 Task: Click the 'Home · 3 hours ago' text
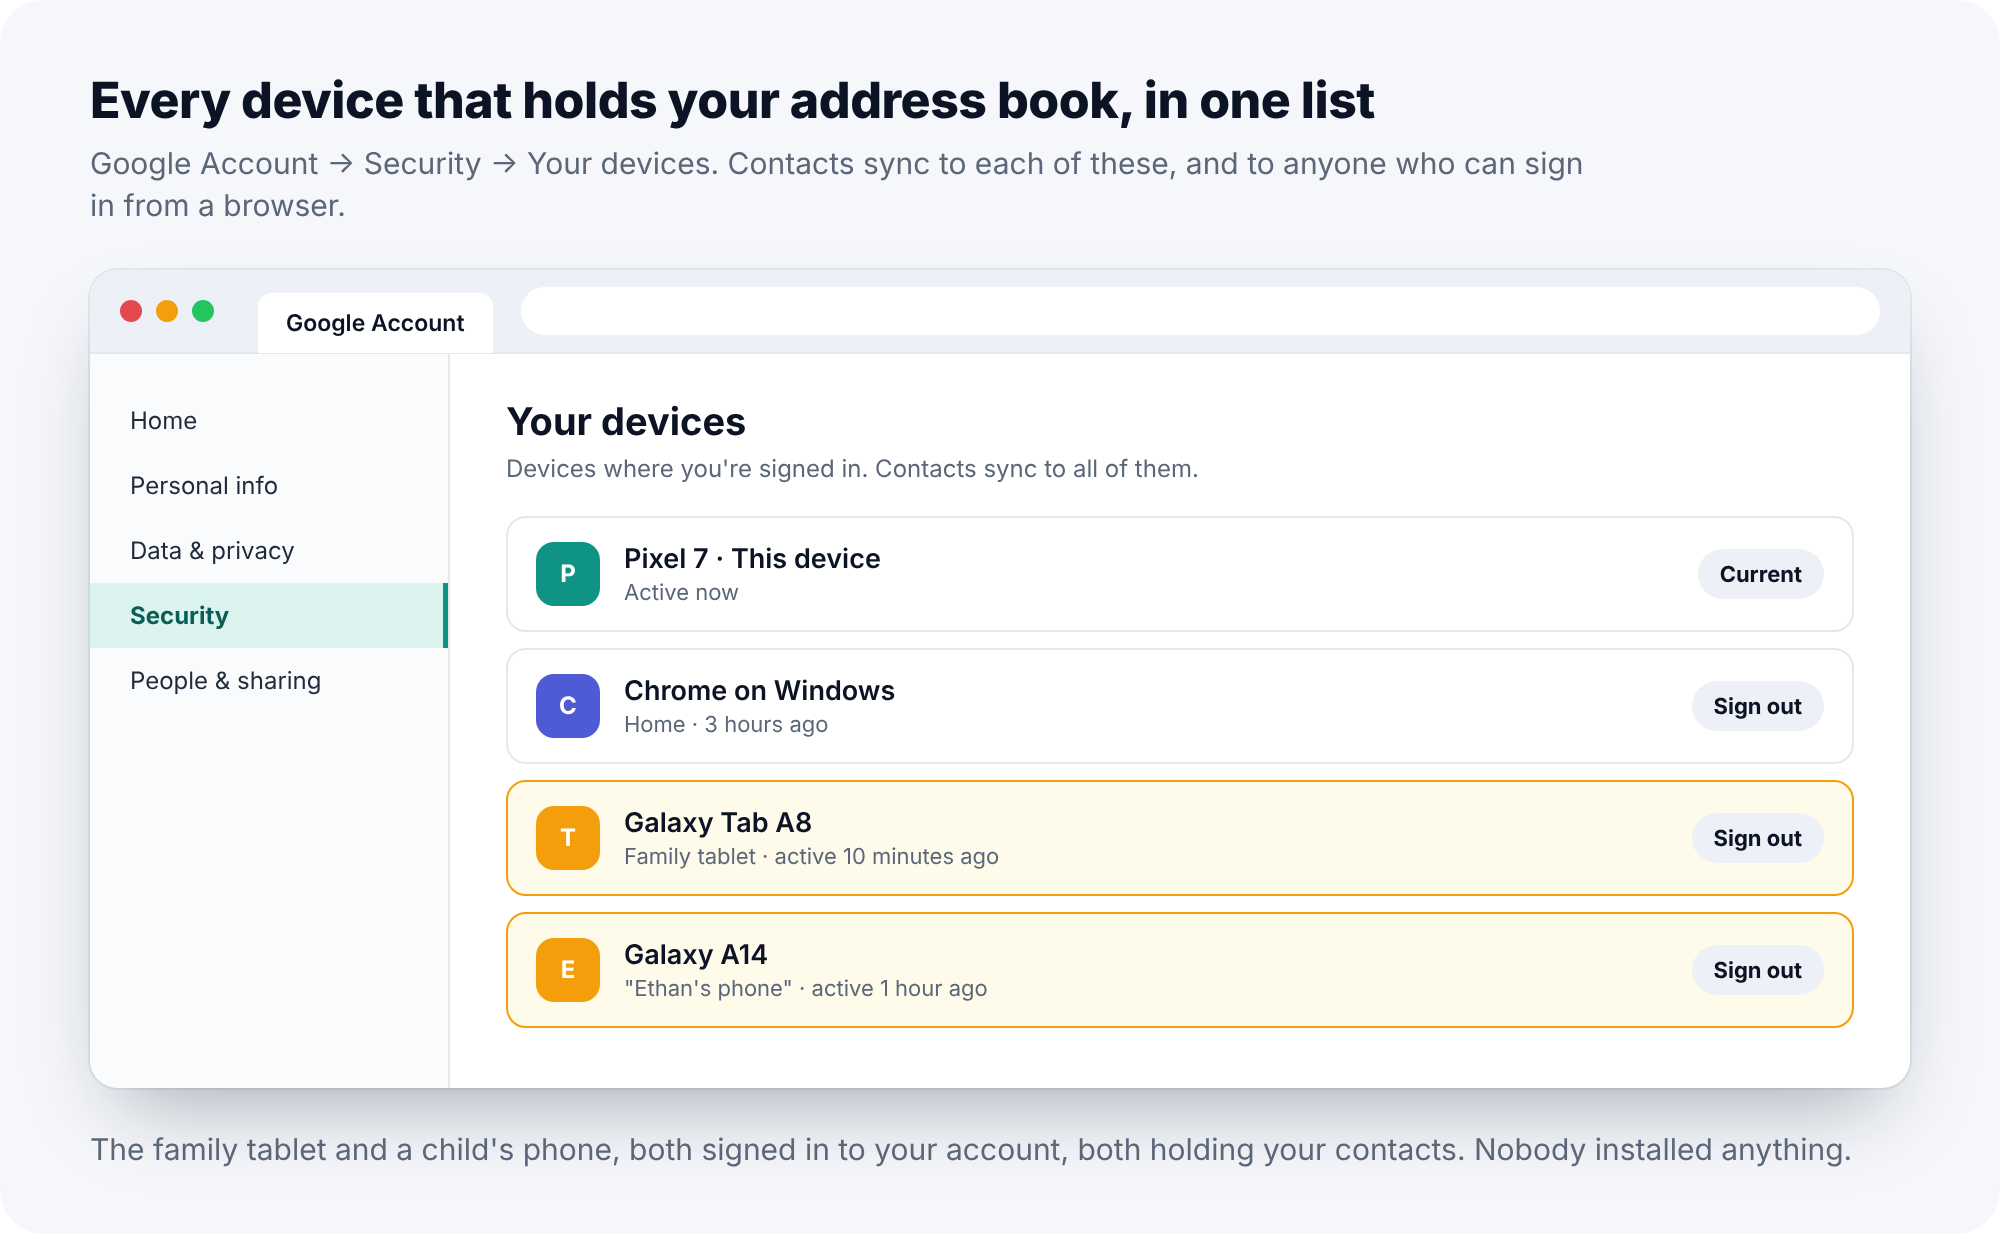pos(726,725)
